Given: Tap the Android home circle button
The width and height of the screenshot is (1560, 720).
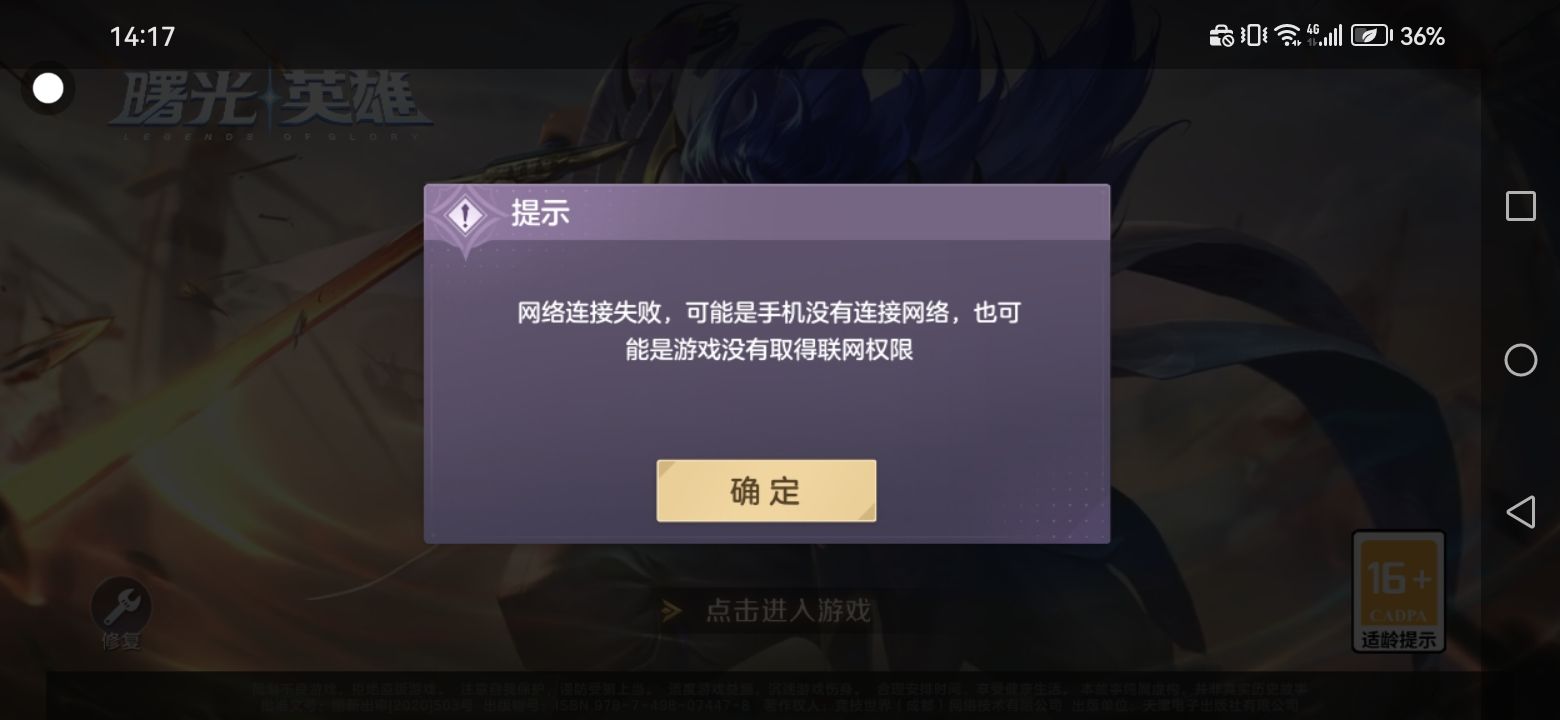Looking at the screenshot, I should (1520, 360).
